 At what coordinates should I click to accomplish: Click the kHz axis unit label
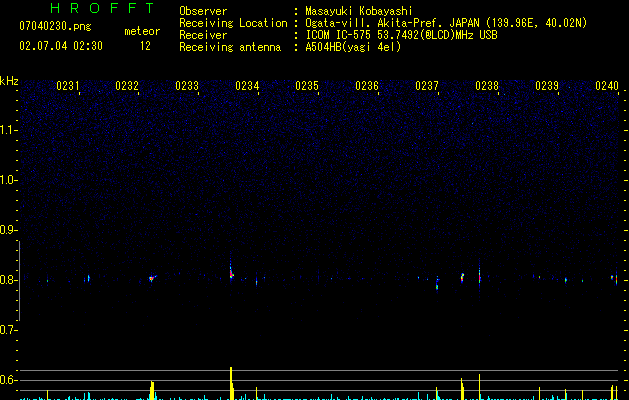click(9, 81)
